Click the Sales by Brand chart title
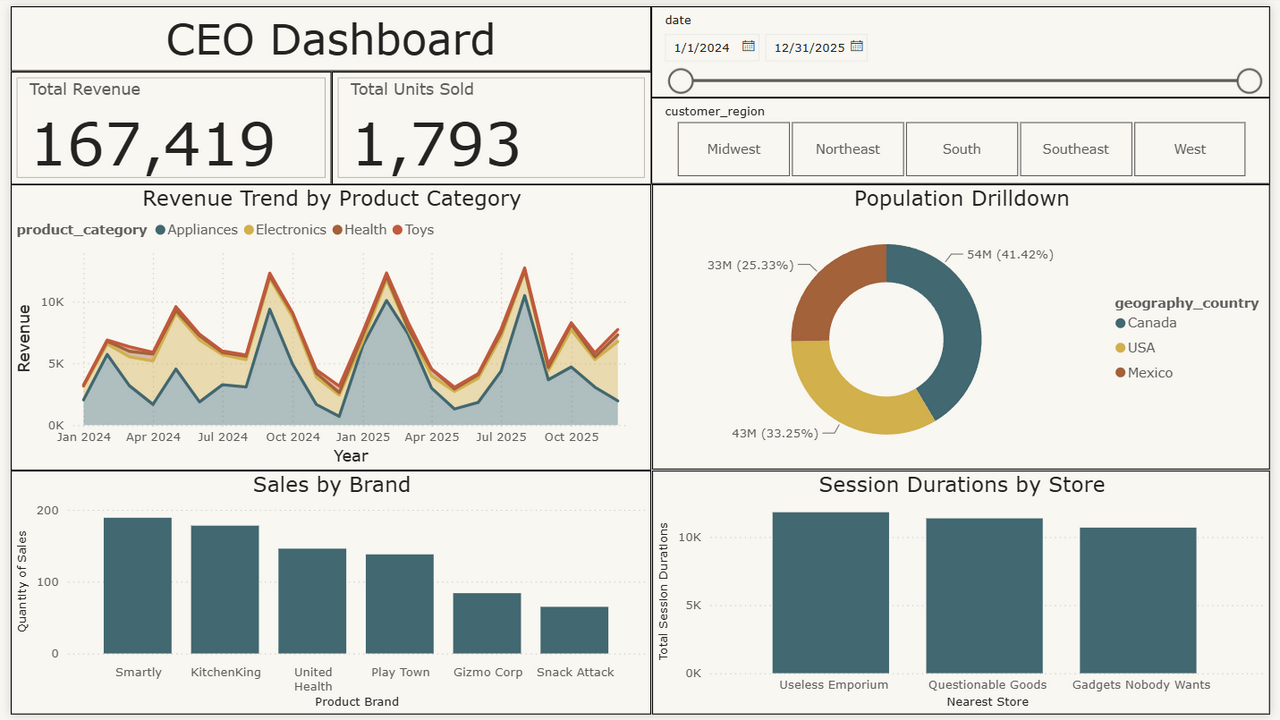1280x720 pixels. pyautogui.click(x=332, y=485)
